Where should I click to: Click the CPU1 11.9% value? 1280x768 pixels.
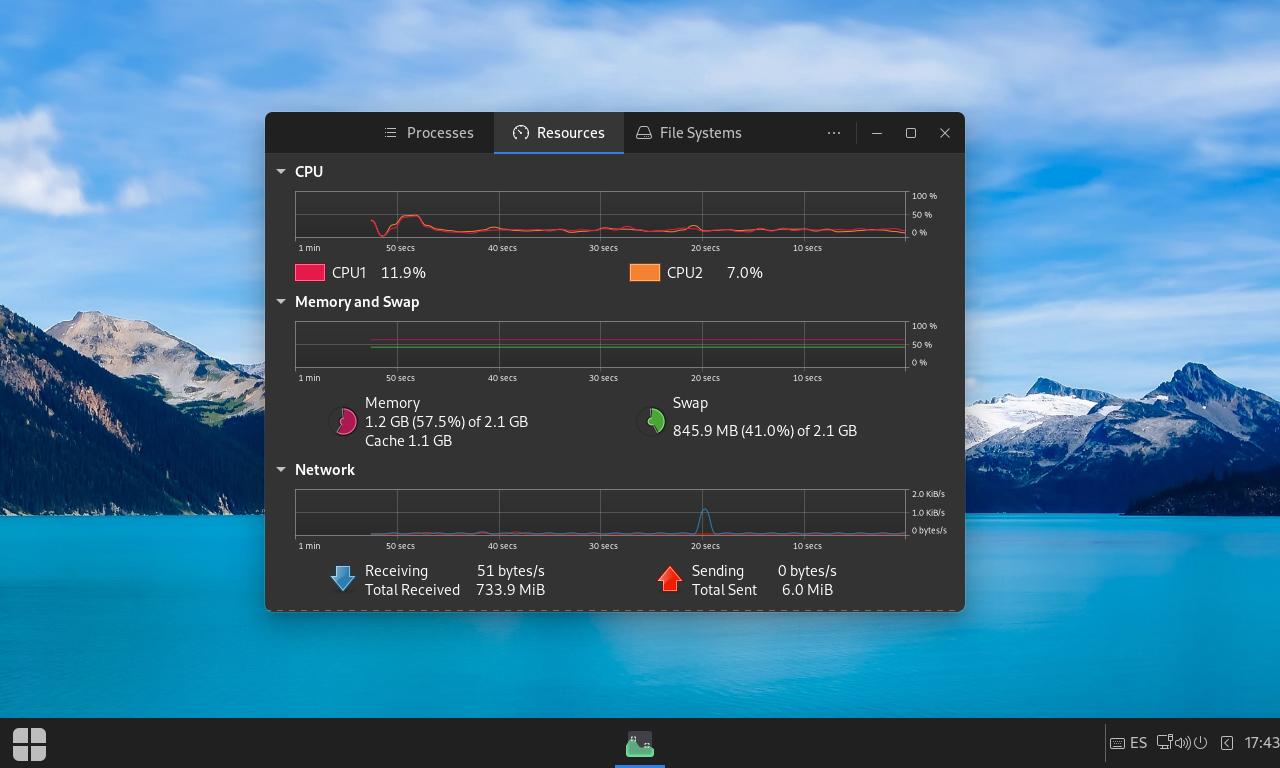coord(403,273)
